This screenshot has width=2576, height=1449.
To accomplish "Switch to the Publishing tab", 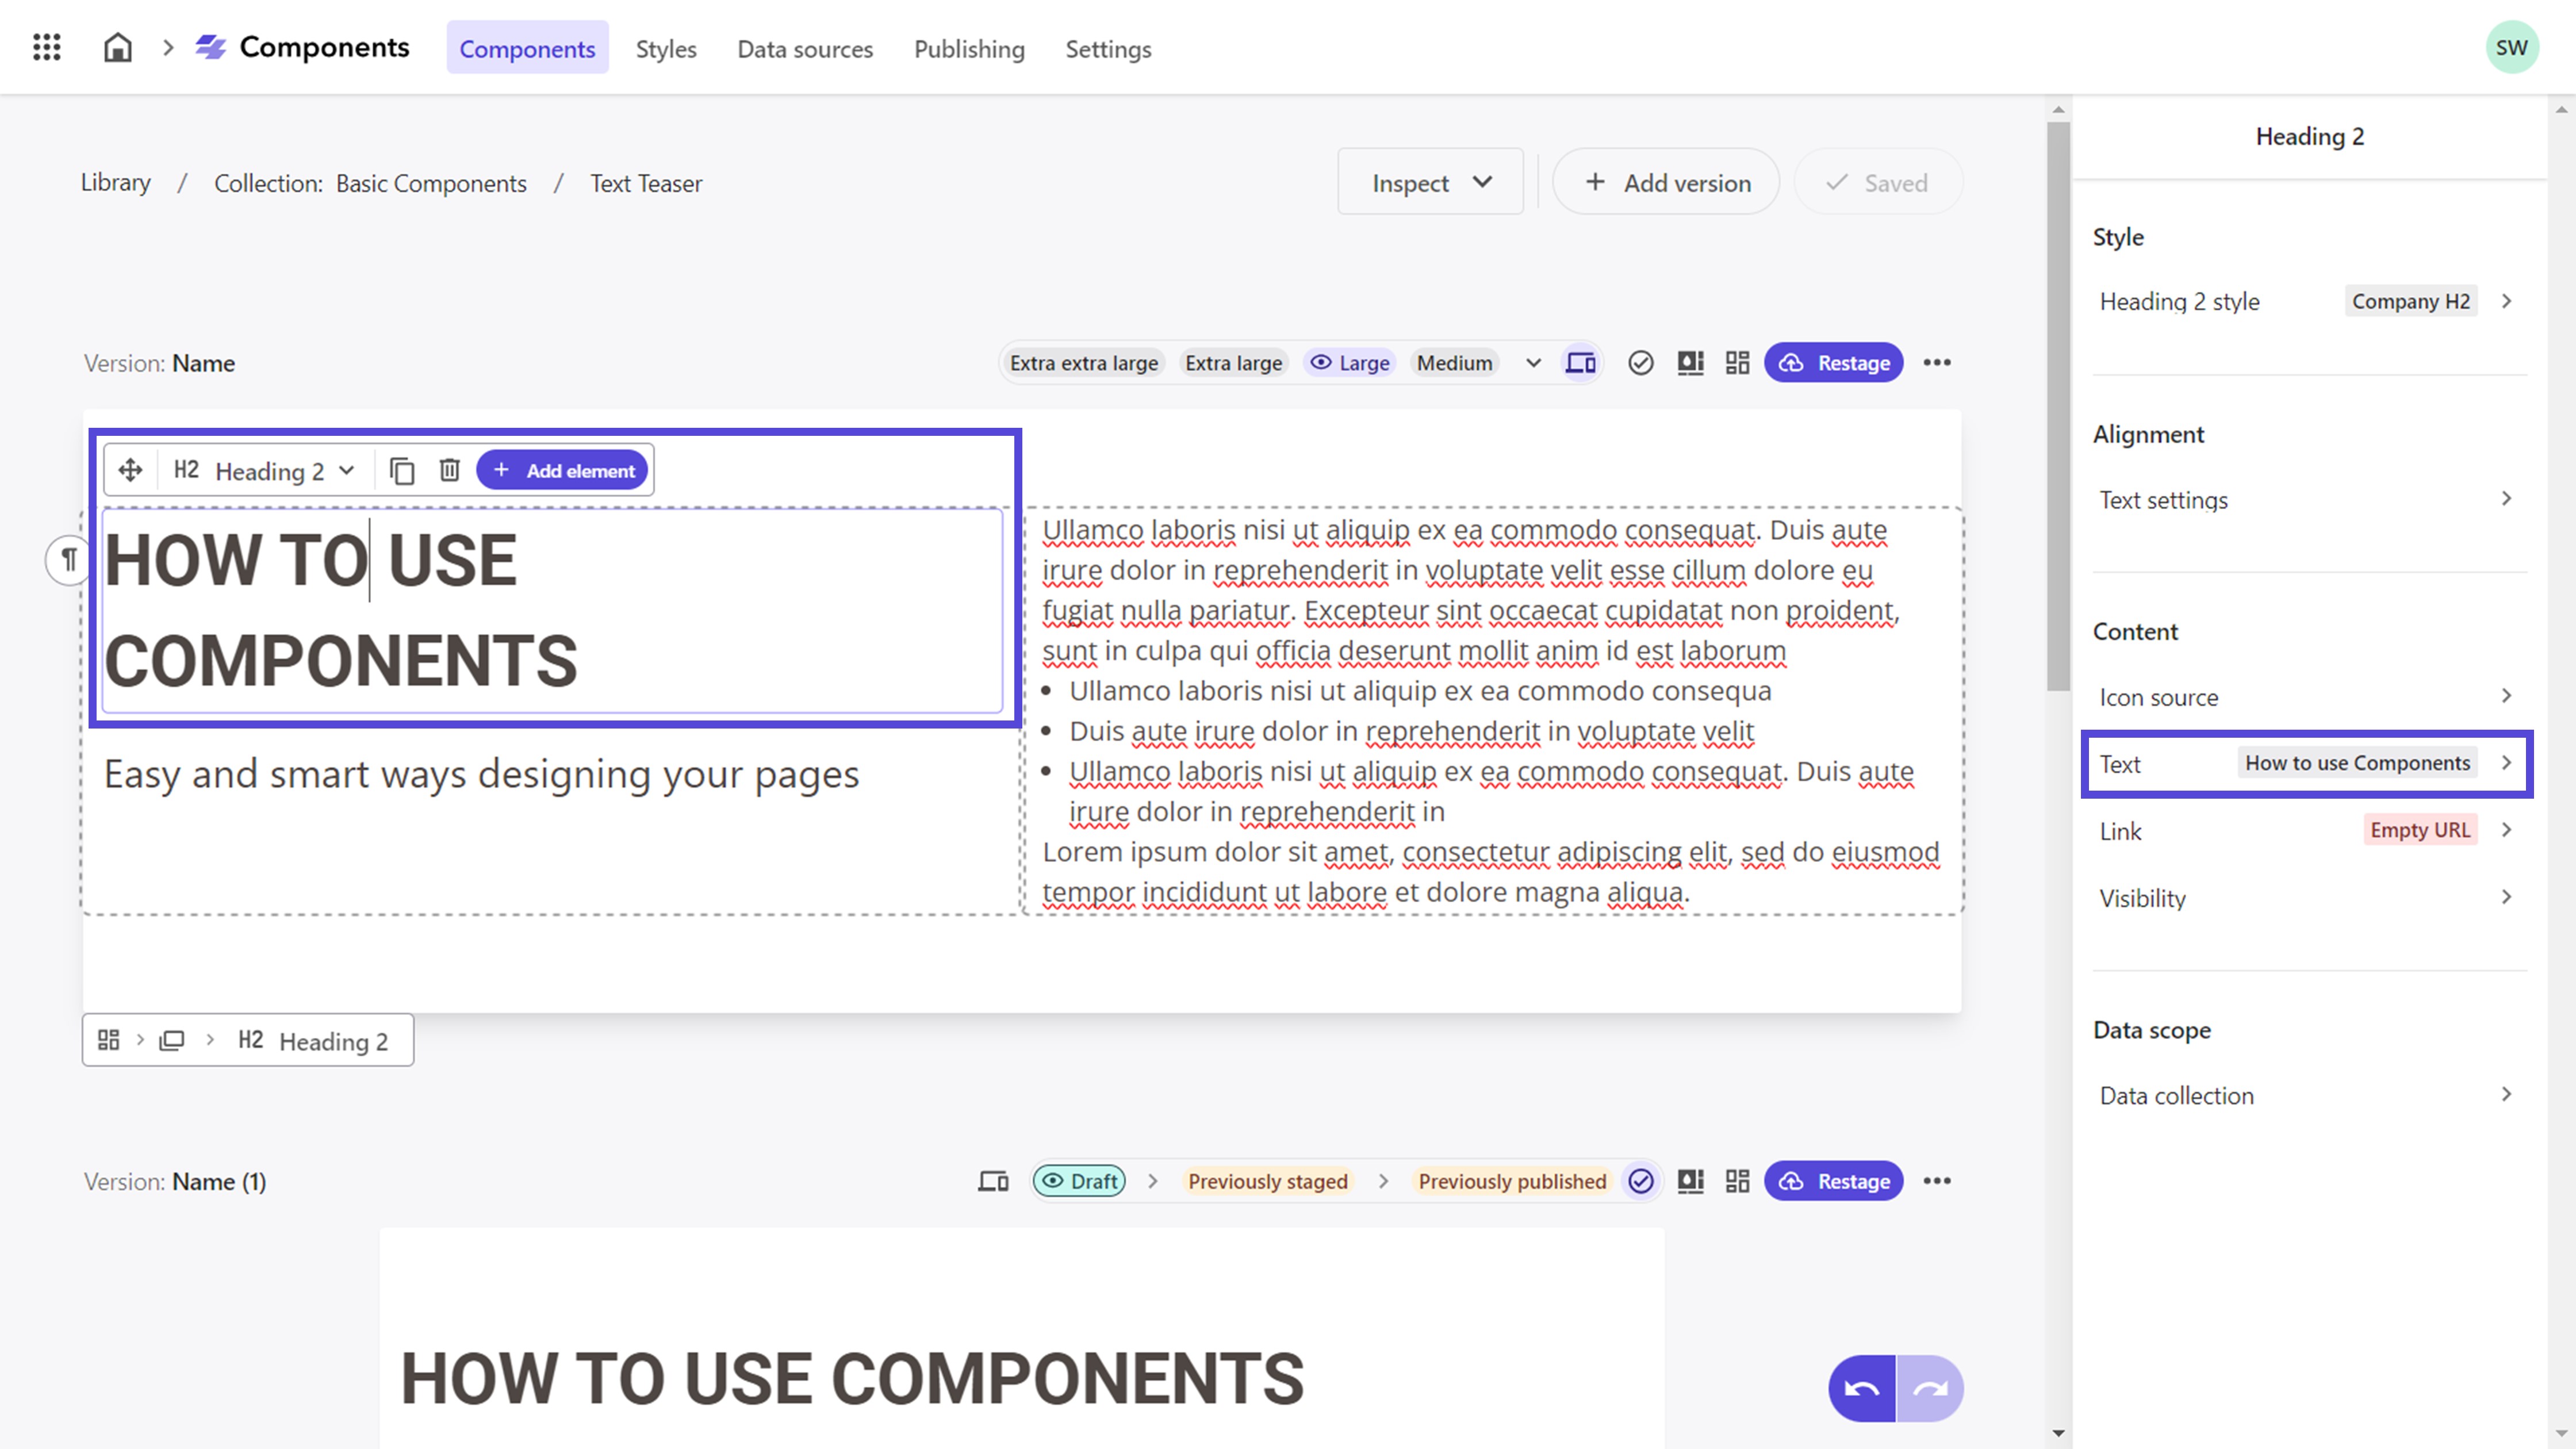I will coord(969,48).
